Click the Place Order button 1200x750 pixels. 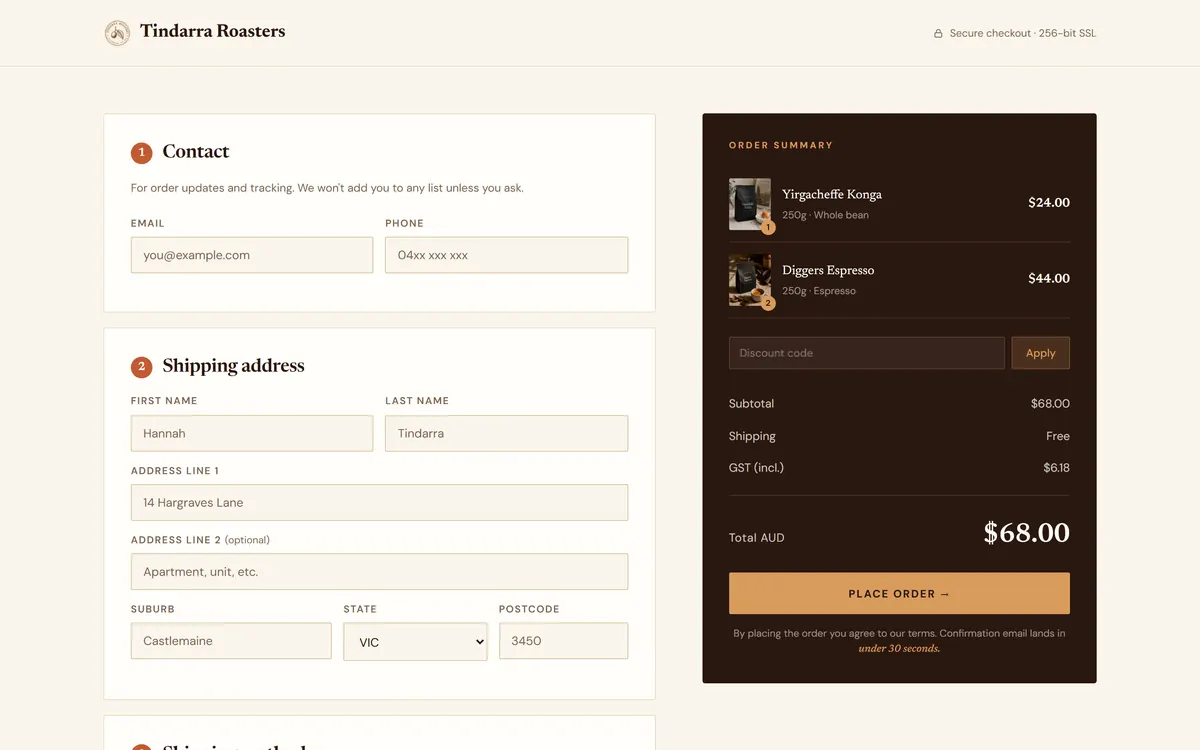899,593
